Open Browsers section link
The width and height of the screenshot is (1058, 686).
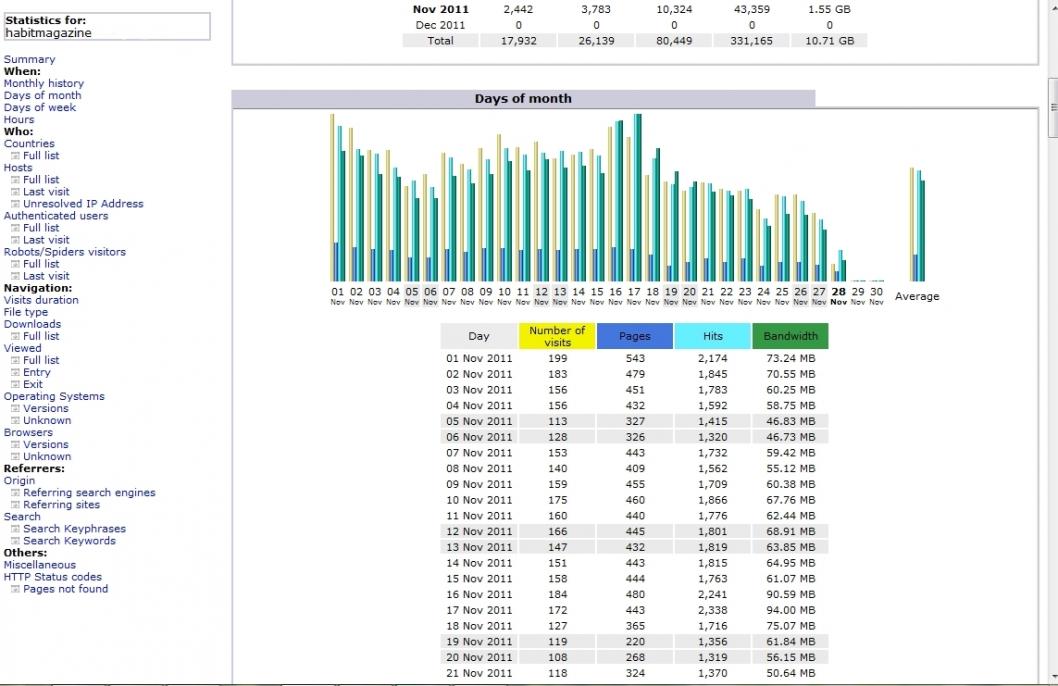point(28,432)
